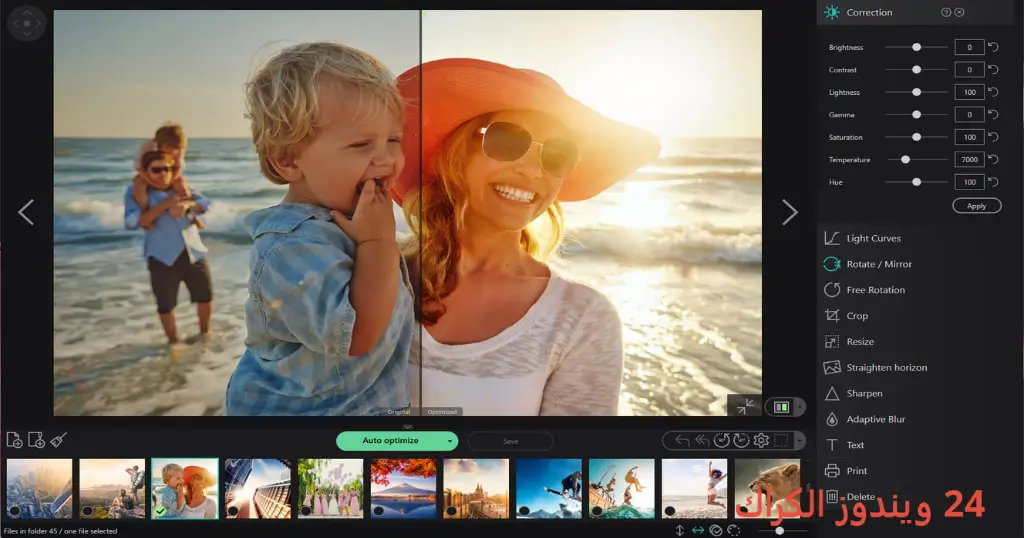Fit image to width icon
Screen dimensions: 1024x538
pyautogui.click(x=698, y=531)
